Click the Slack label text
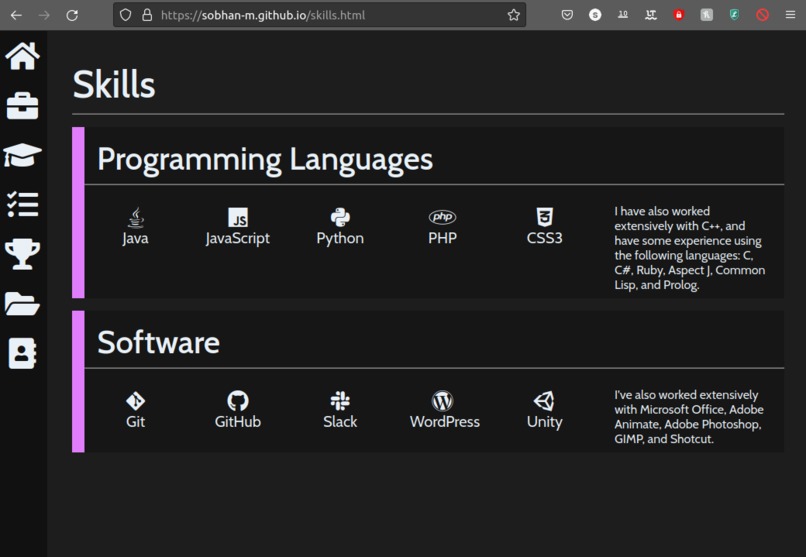The width and height of the screenshot is (806, 557). [x=340, y=422]
